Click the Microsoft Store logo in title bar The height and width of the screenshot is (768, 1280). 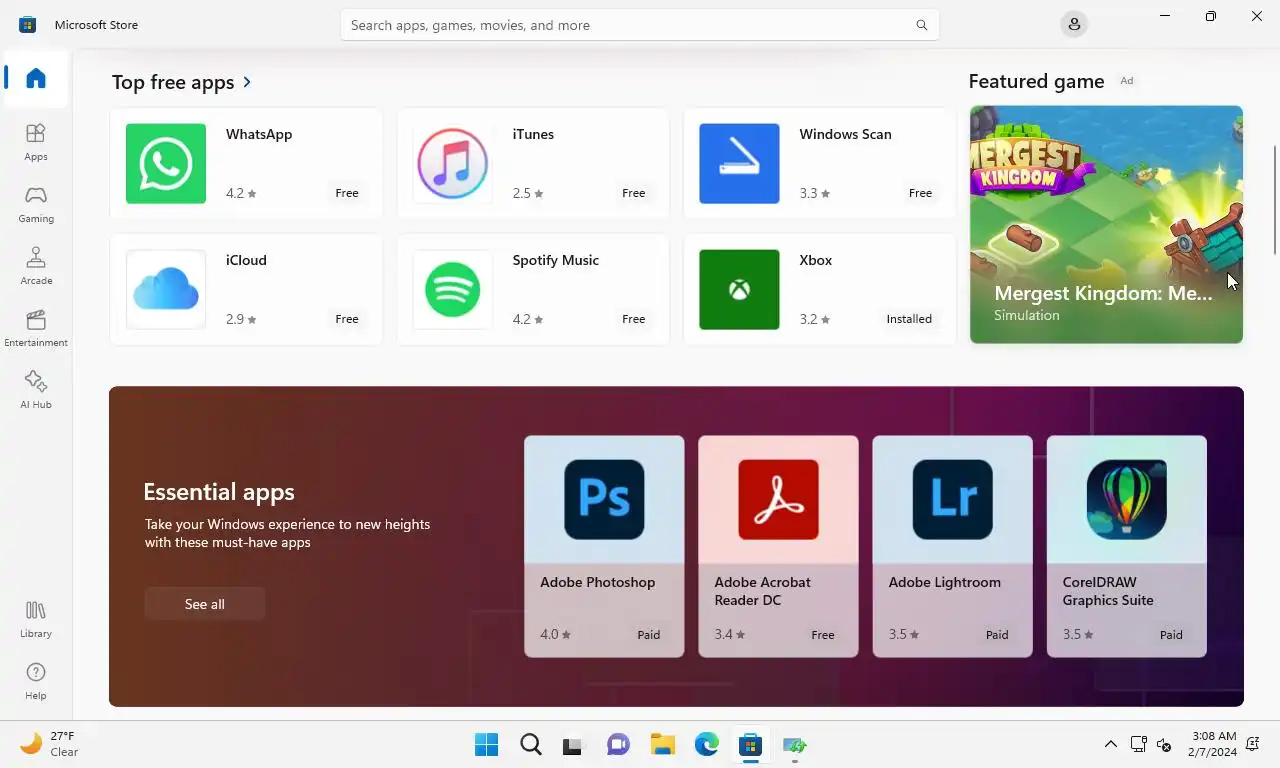pos(28,24)
